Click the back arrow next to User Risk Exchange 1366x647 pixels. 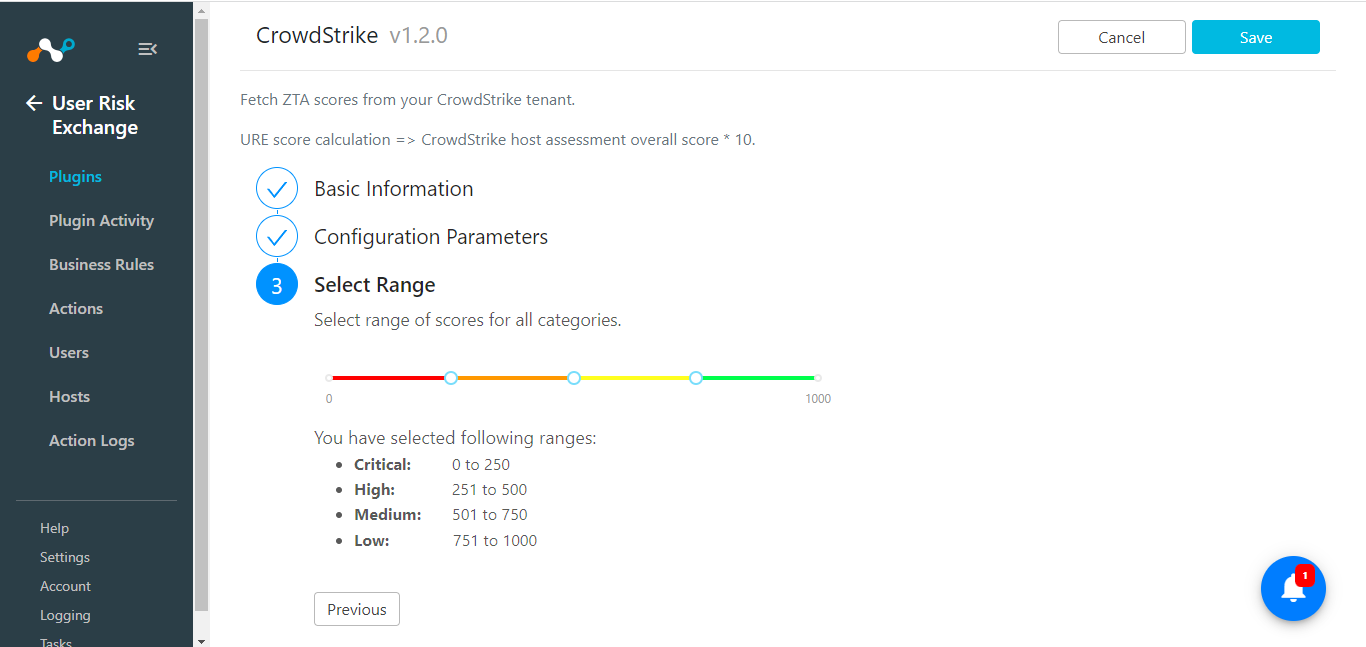(34, 103)
